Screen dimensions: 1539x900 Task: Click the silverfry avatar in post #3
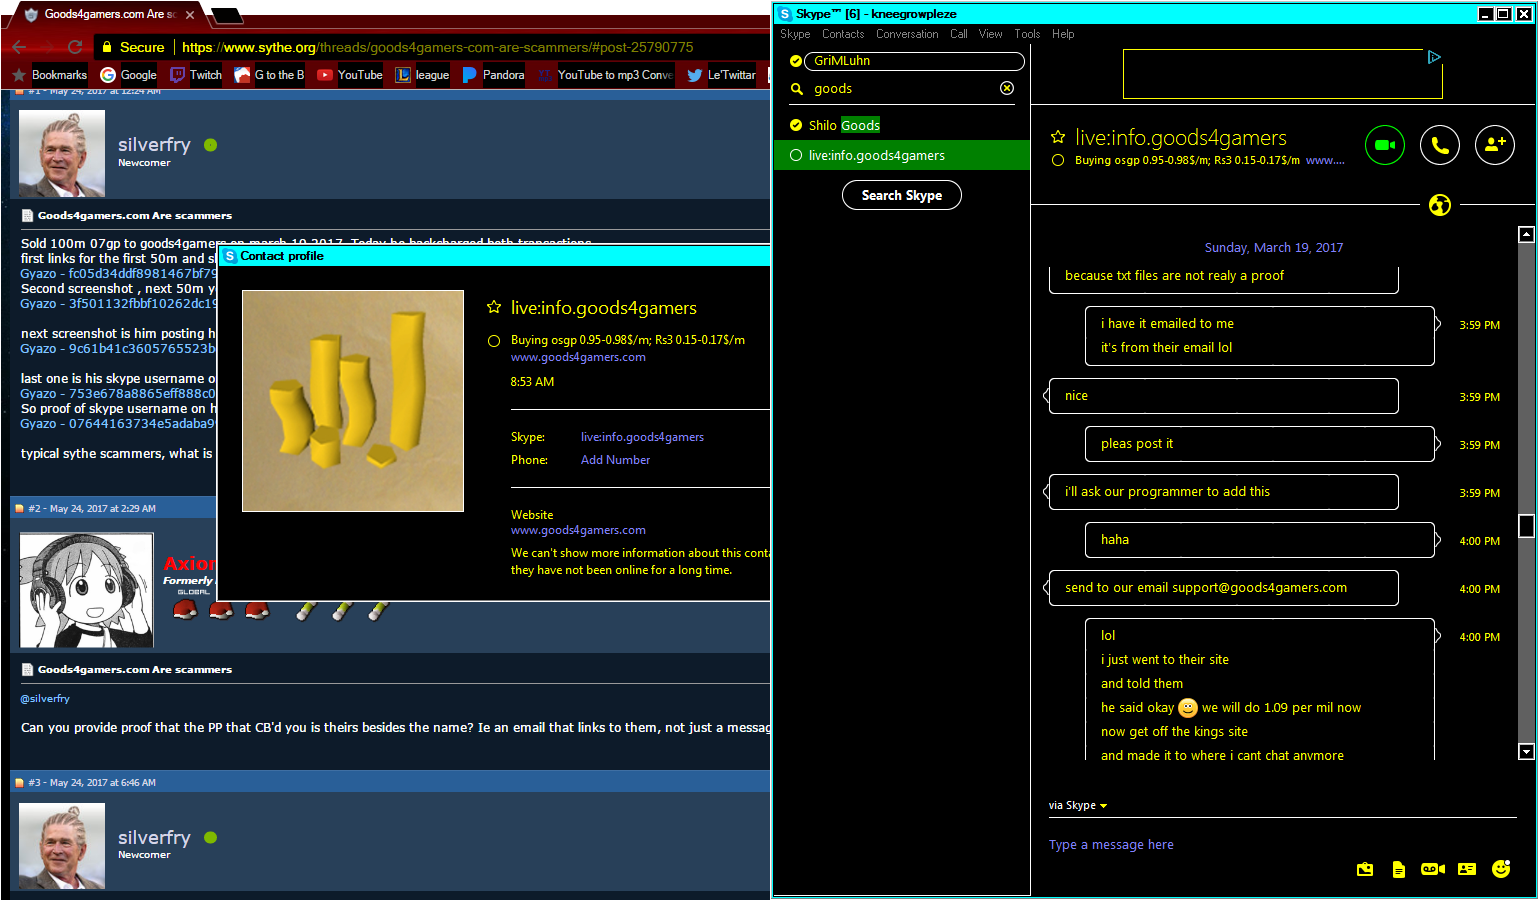(62, 846)
